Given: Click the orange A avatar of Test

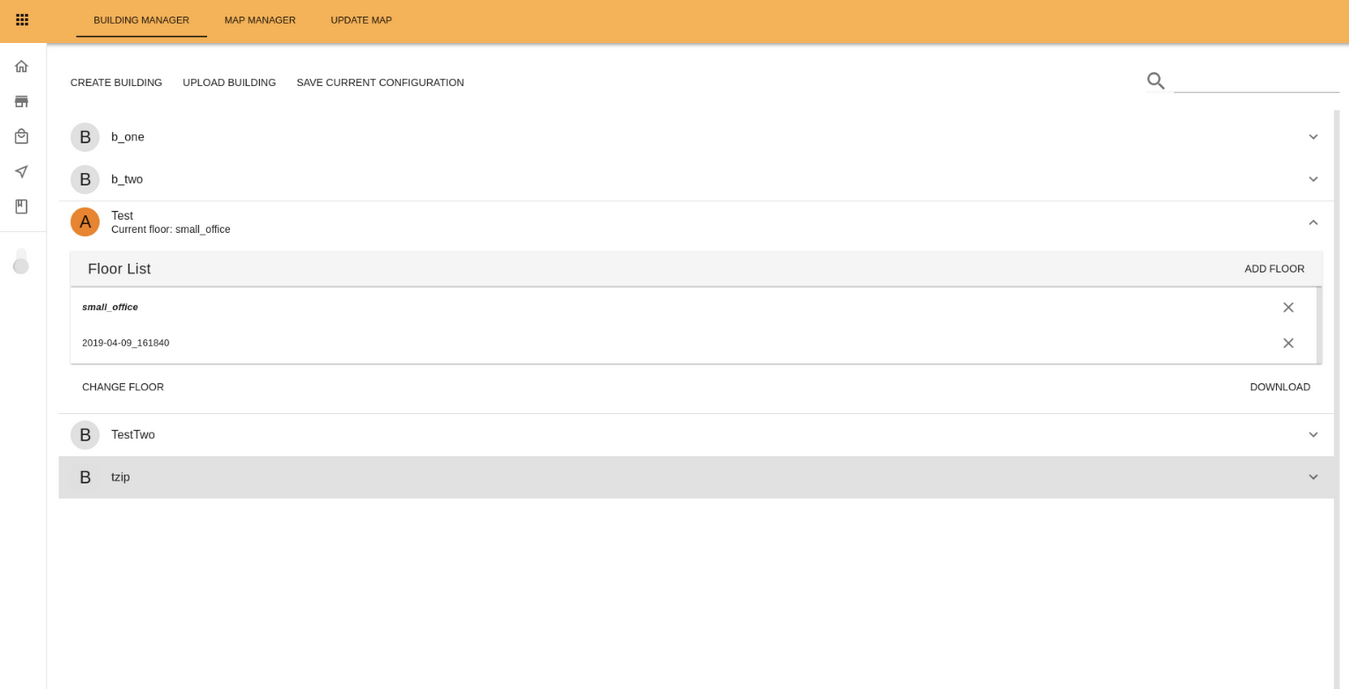Looking at the screenshot, I should (x=85, y=222).
